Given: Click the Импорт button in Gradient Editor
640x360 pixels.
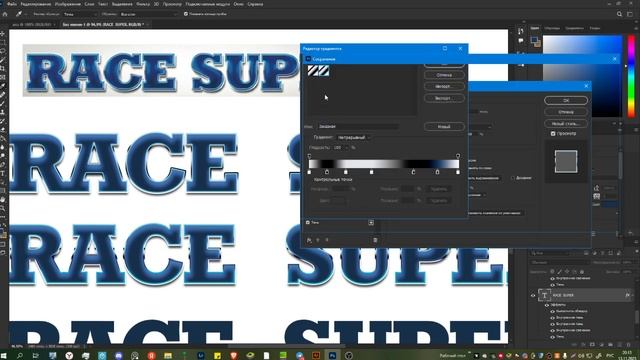Looking at the screenshot, I should [x=444, y=87].
